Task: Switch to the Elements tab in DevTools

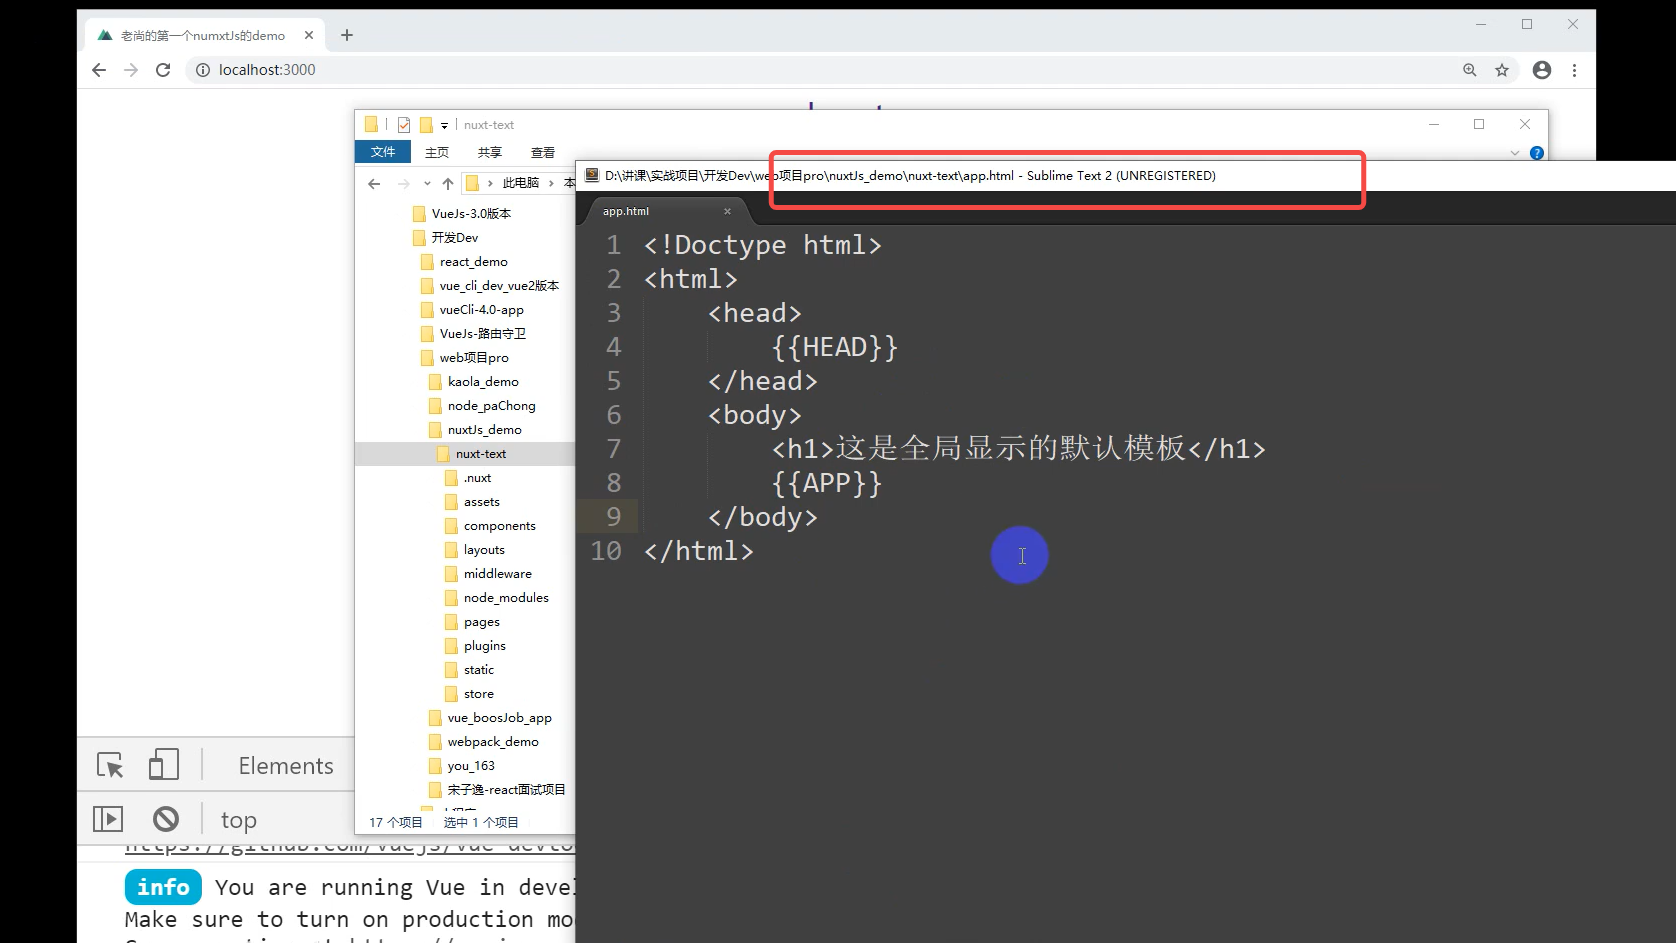Action: click(x=286, y=766)
